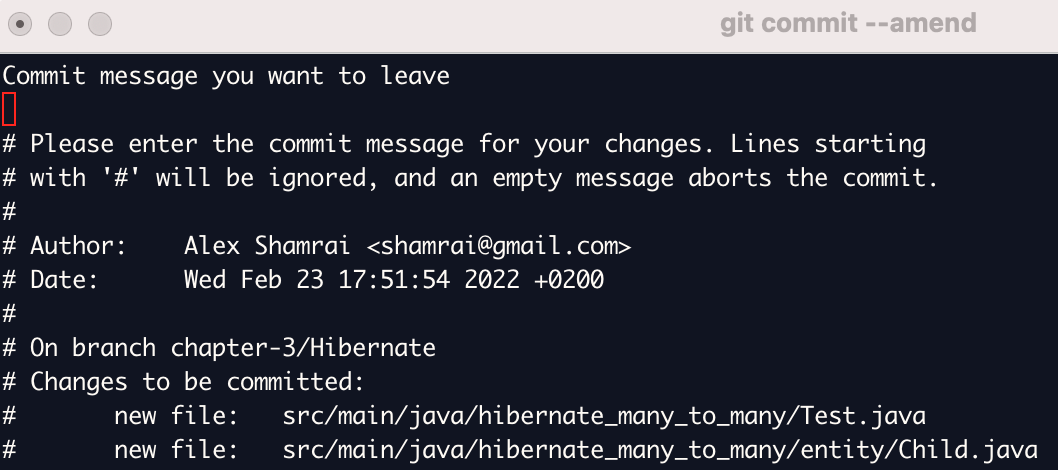Click 'Lines starting' at end of line
The image size is (1058, 470).
coord(829,144)
